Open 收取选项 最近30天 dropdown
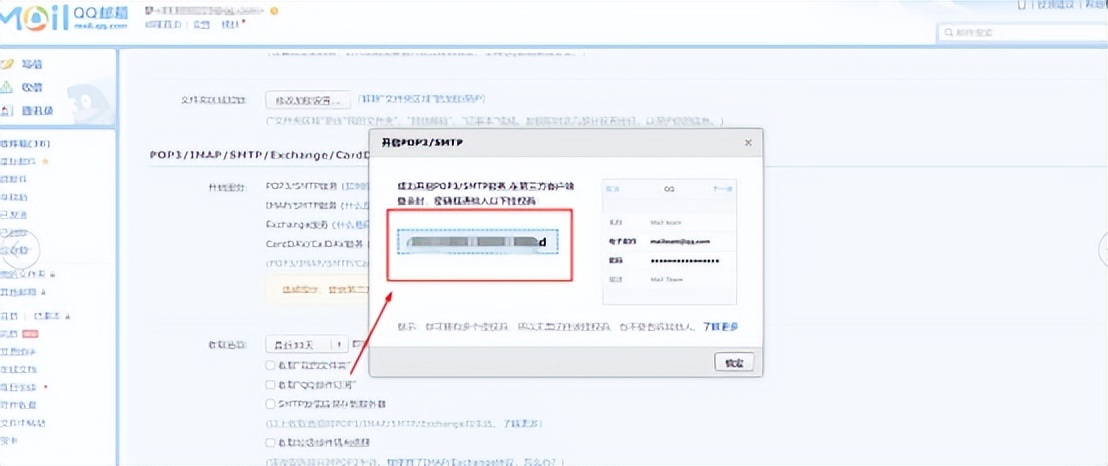 [307, 344]
